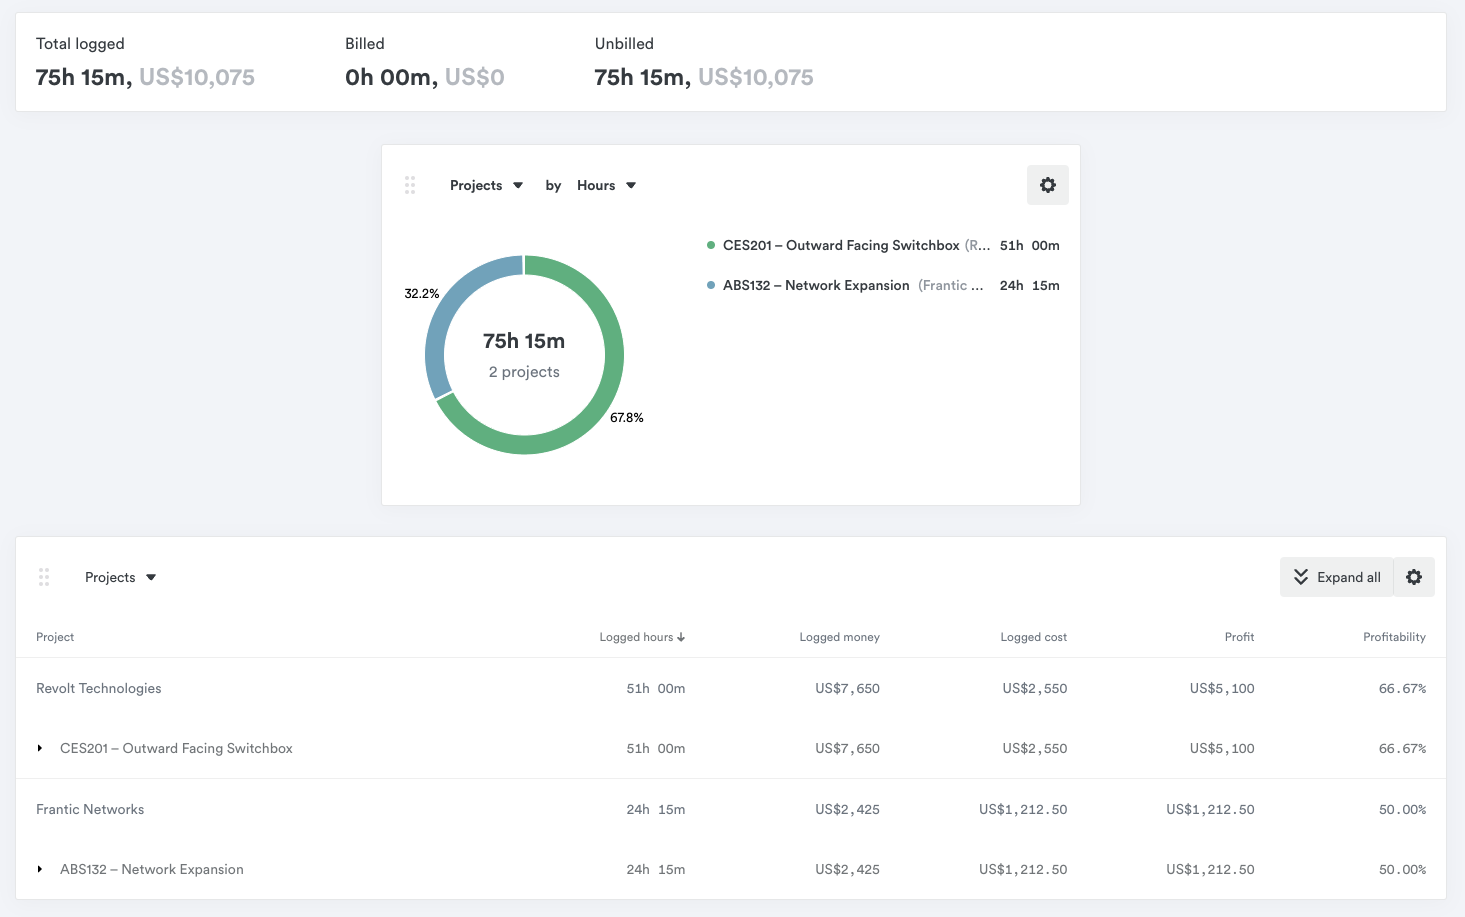Sort by Profitability column header
This screenshot has height=917, width=1465.
point(1393,637)
